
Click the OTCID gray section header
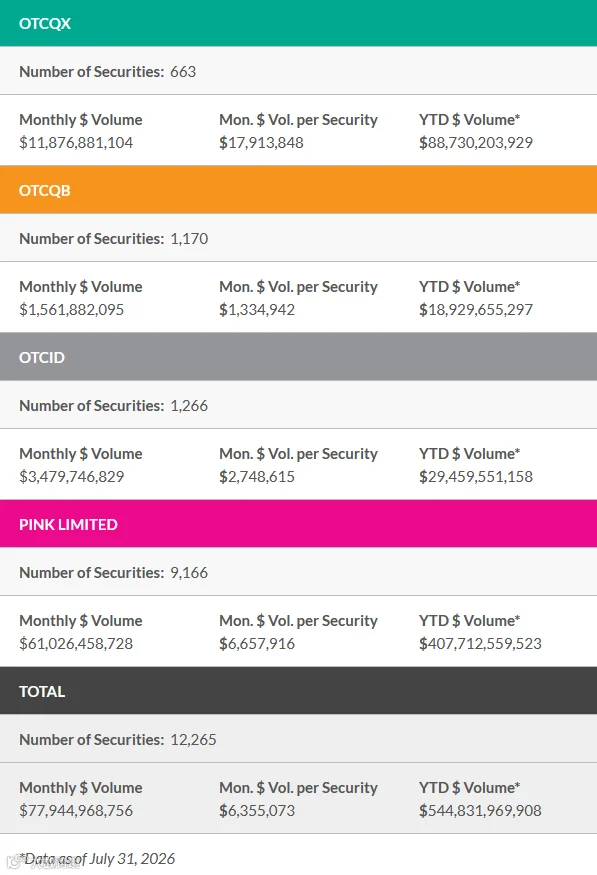[x=298, y=357]
